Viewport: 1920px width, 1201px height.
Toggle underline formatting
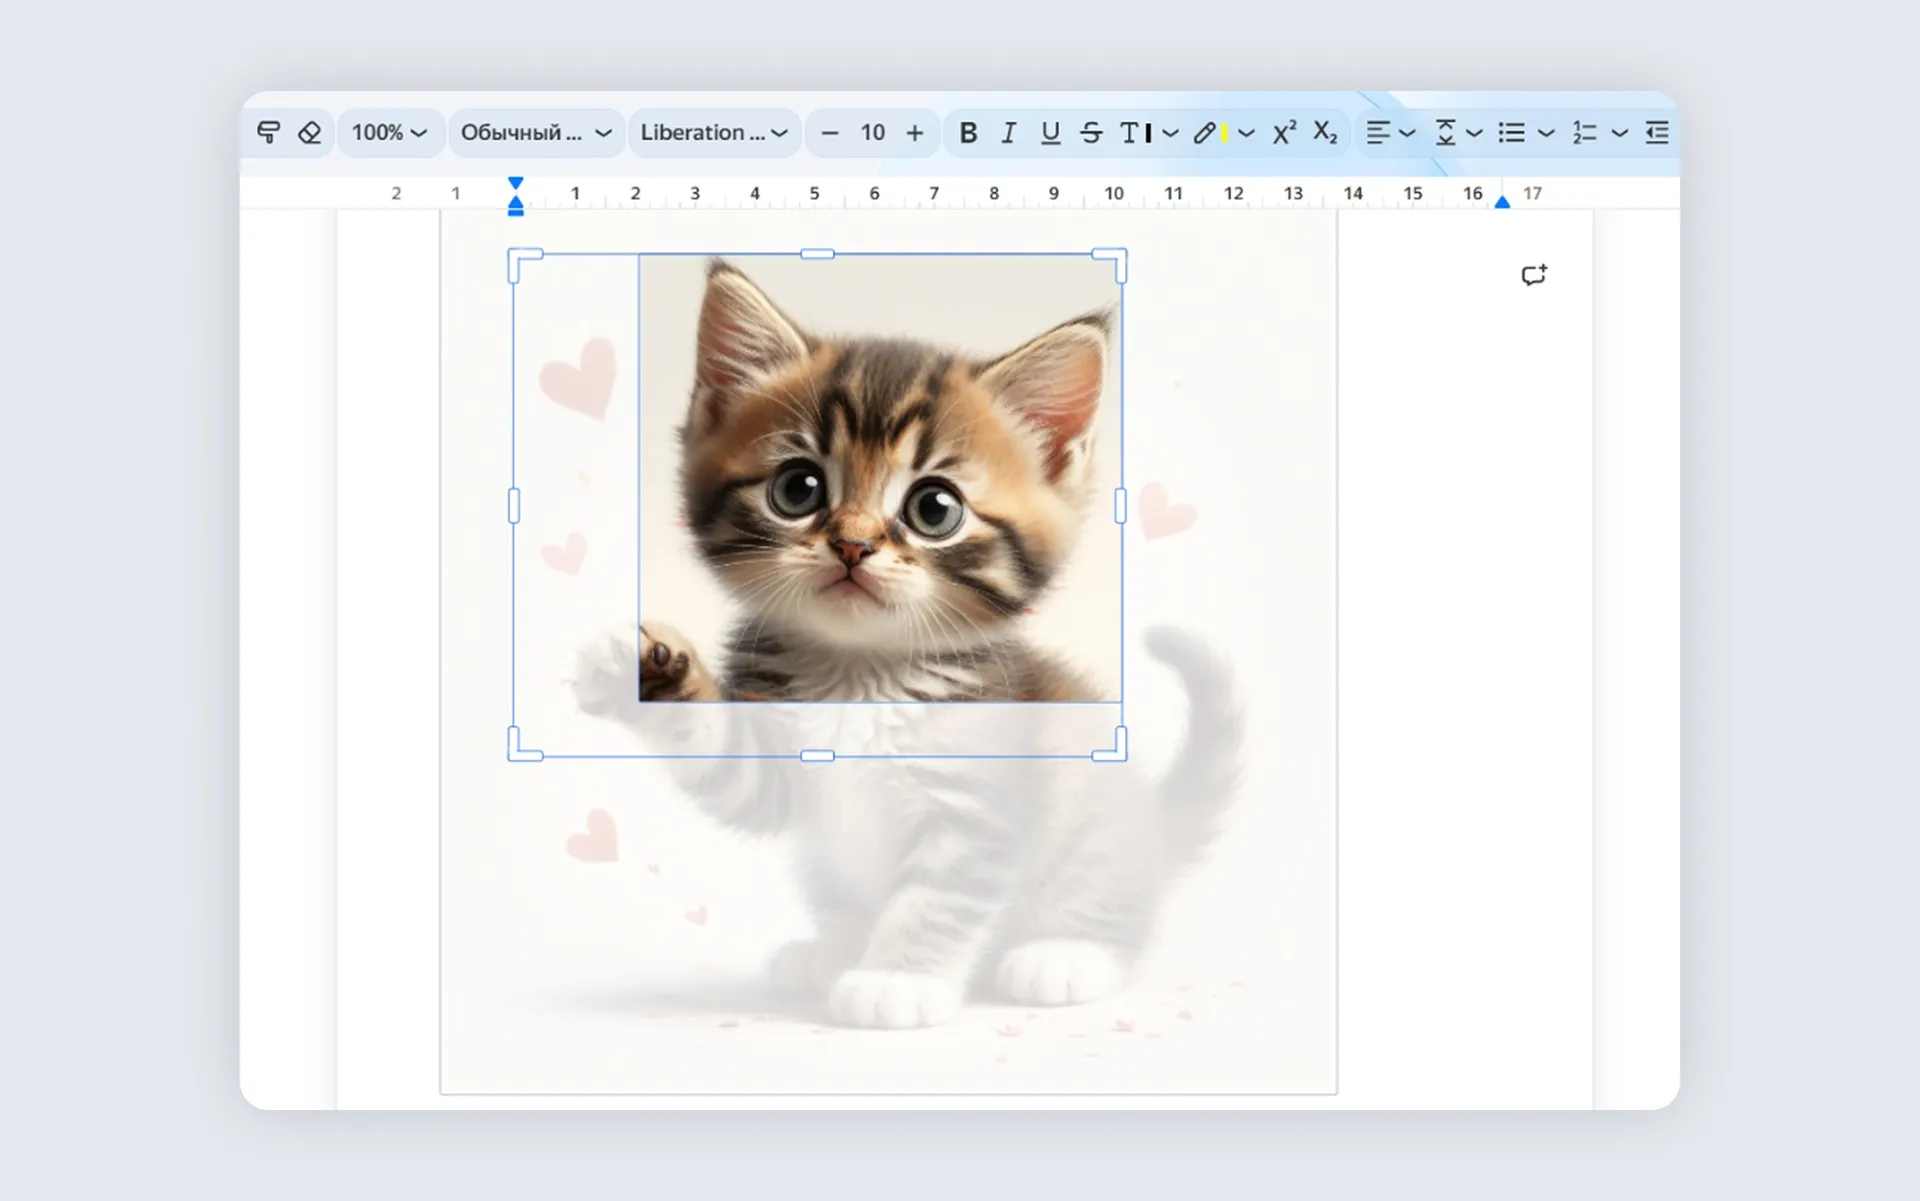tap(1050, 133)
